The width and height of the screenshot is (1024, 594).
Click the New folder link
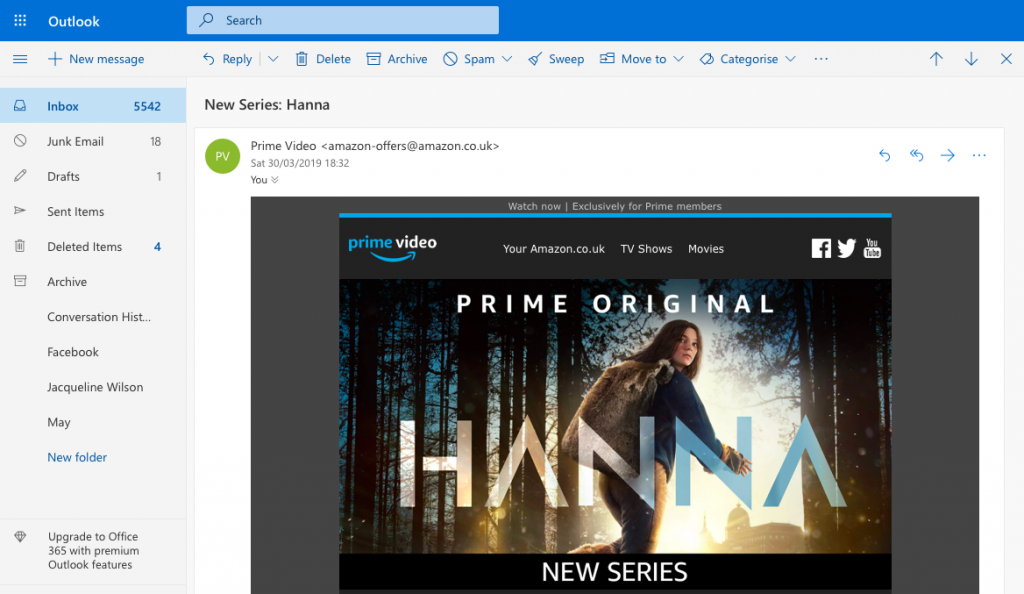pos(77,458)
